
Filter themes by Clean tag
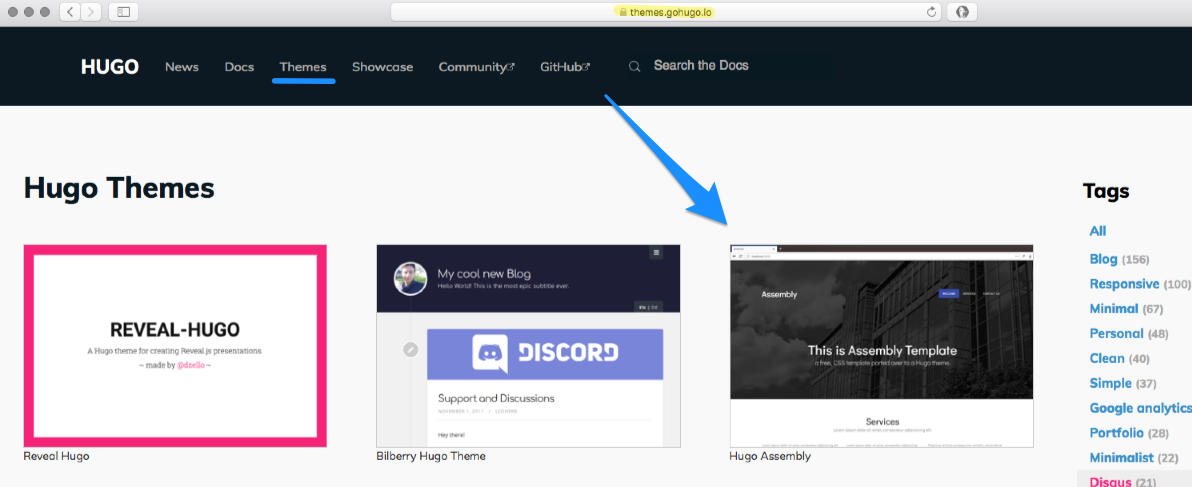coord(1107,359)
